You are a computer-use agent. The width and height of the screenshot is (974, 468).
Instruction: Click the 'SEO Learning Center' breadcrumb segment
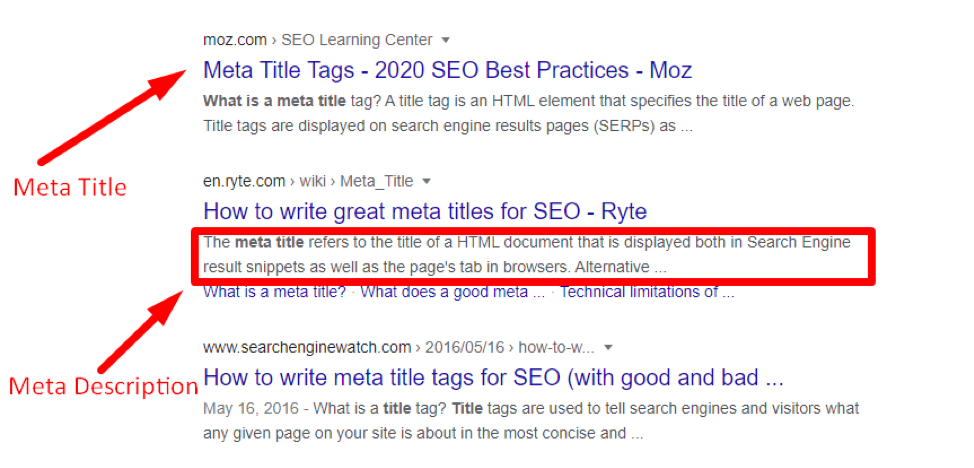coord(357,40)
